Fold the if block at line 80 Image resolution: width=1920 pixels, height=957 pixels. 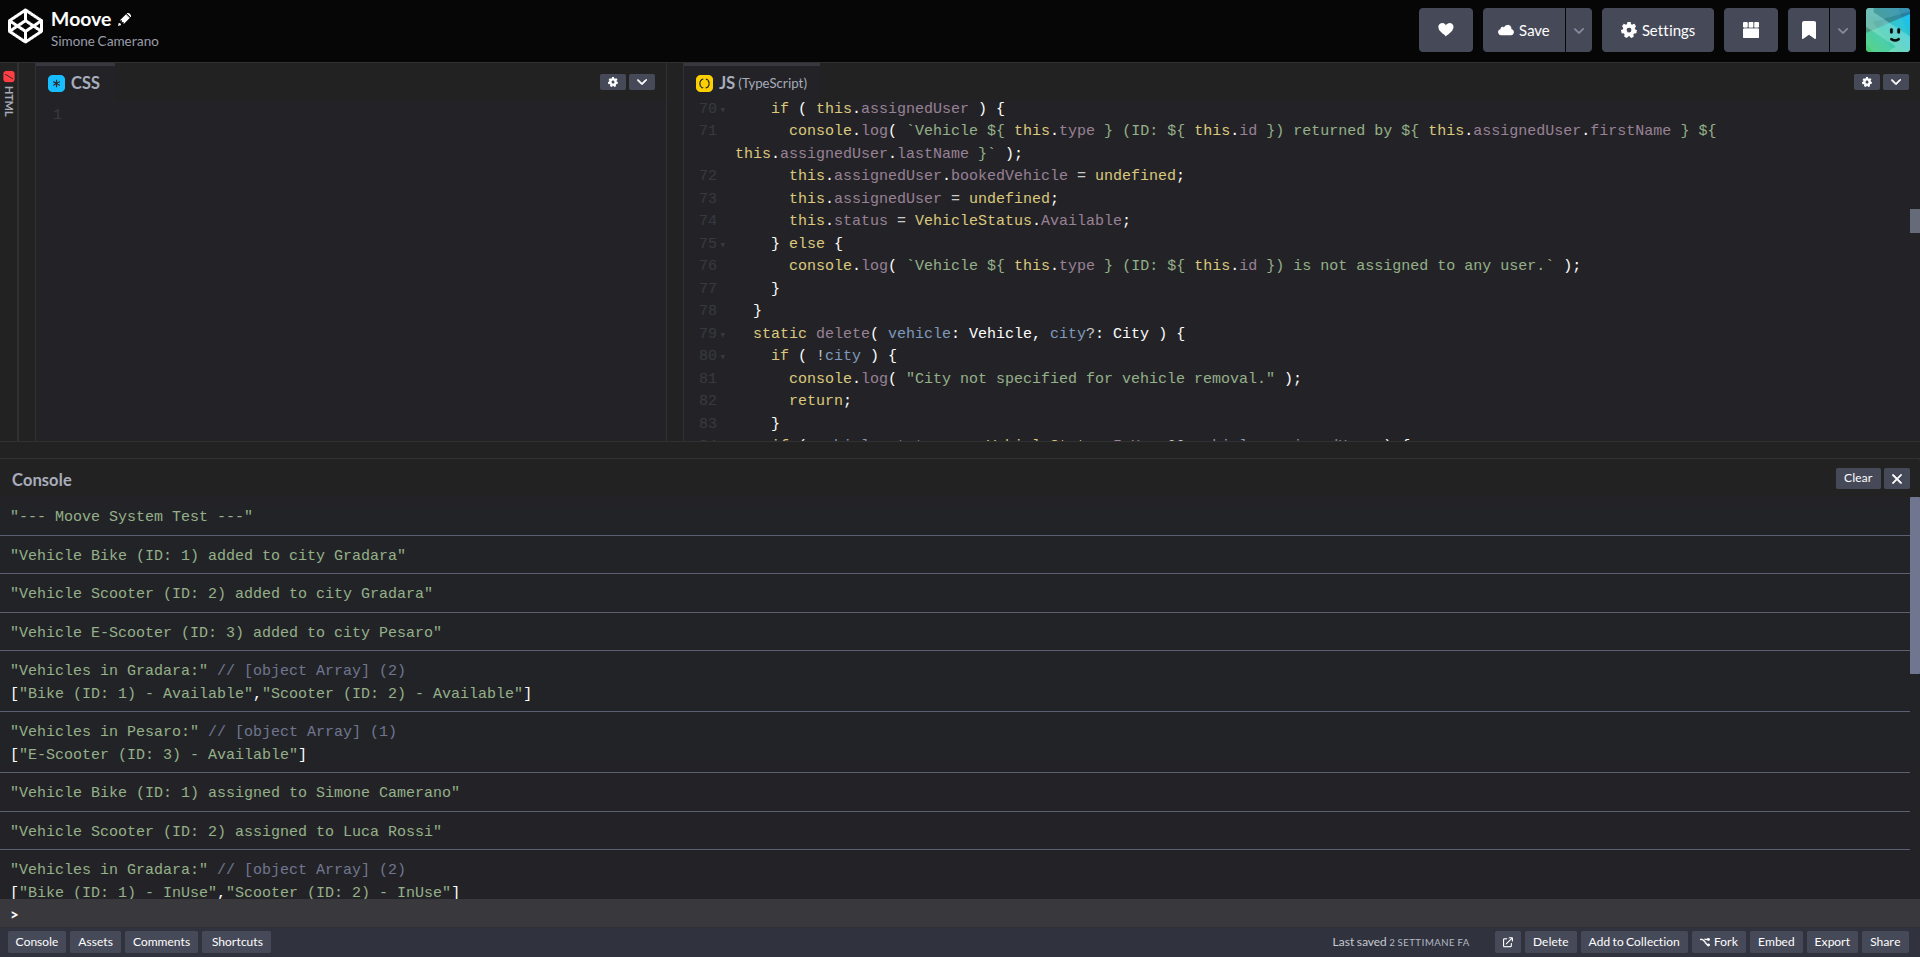click(723, 356)
